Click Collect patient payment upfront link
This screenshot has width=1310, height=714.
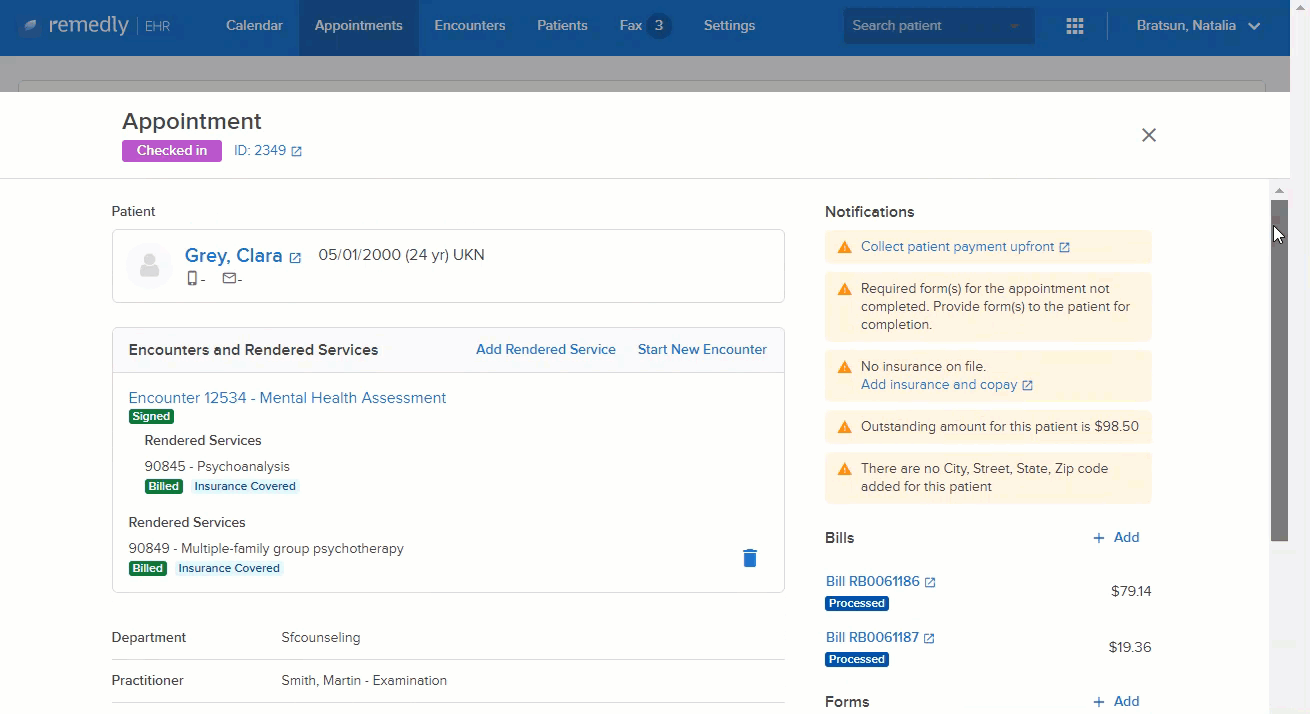point(957,247)
